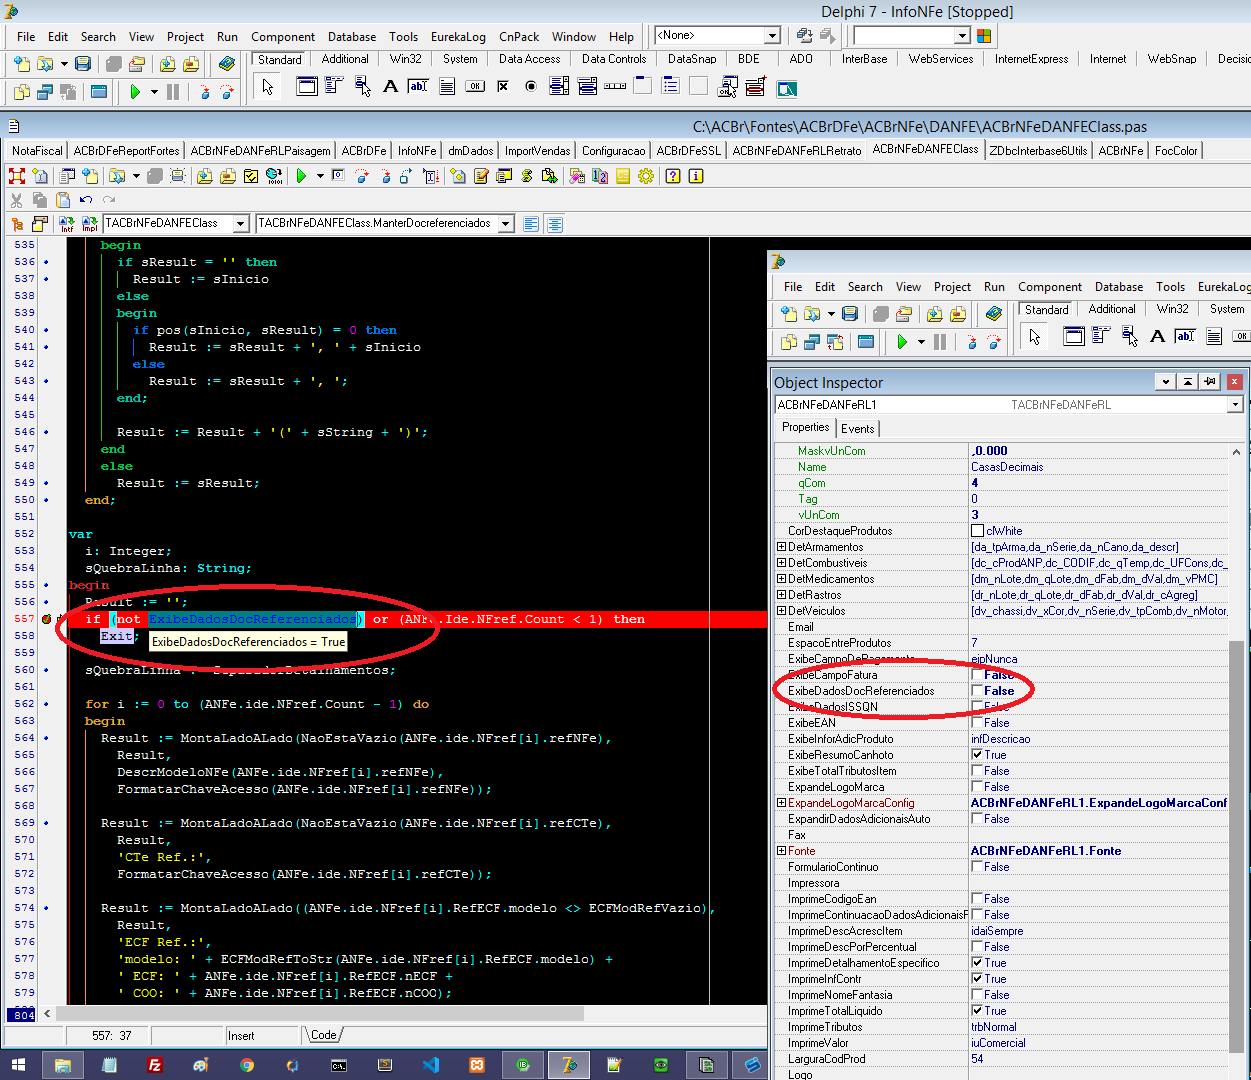Toggle the ExibeTotalTributosItem checkbox
This screenshot has height=1080, width=1251.
click(978, 771)
